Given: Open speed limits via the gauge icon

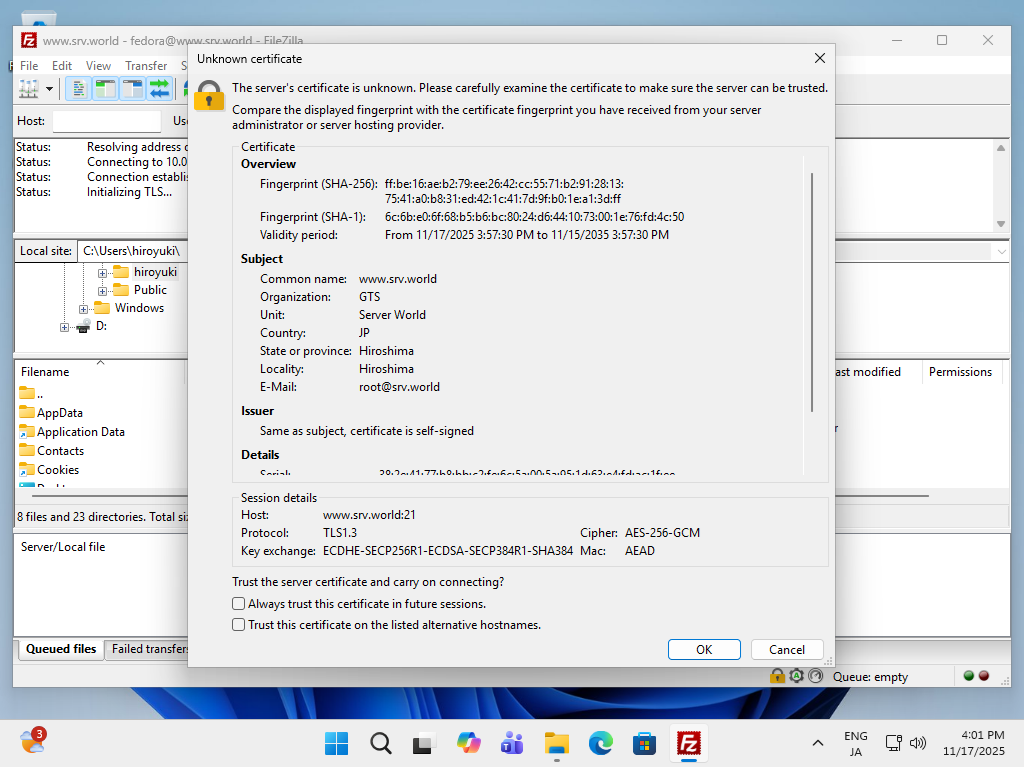Looking at the screenshot, I should [815, 676].
